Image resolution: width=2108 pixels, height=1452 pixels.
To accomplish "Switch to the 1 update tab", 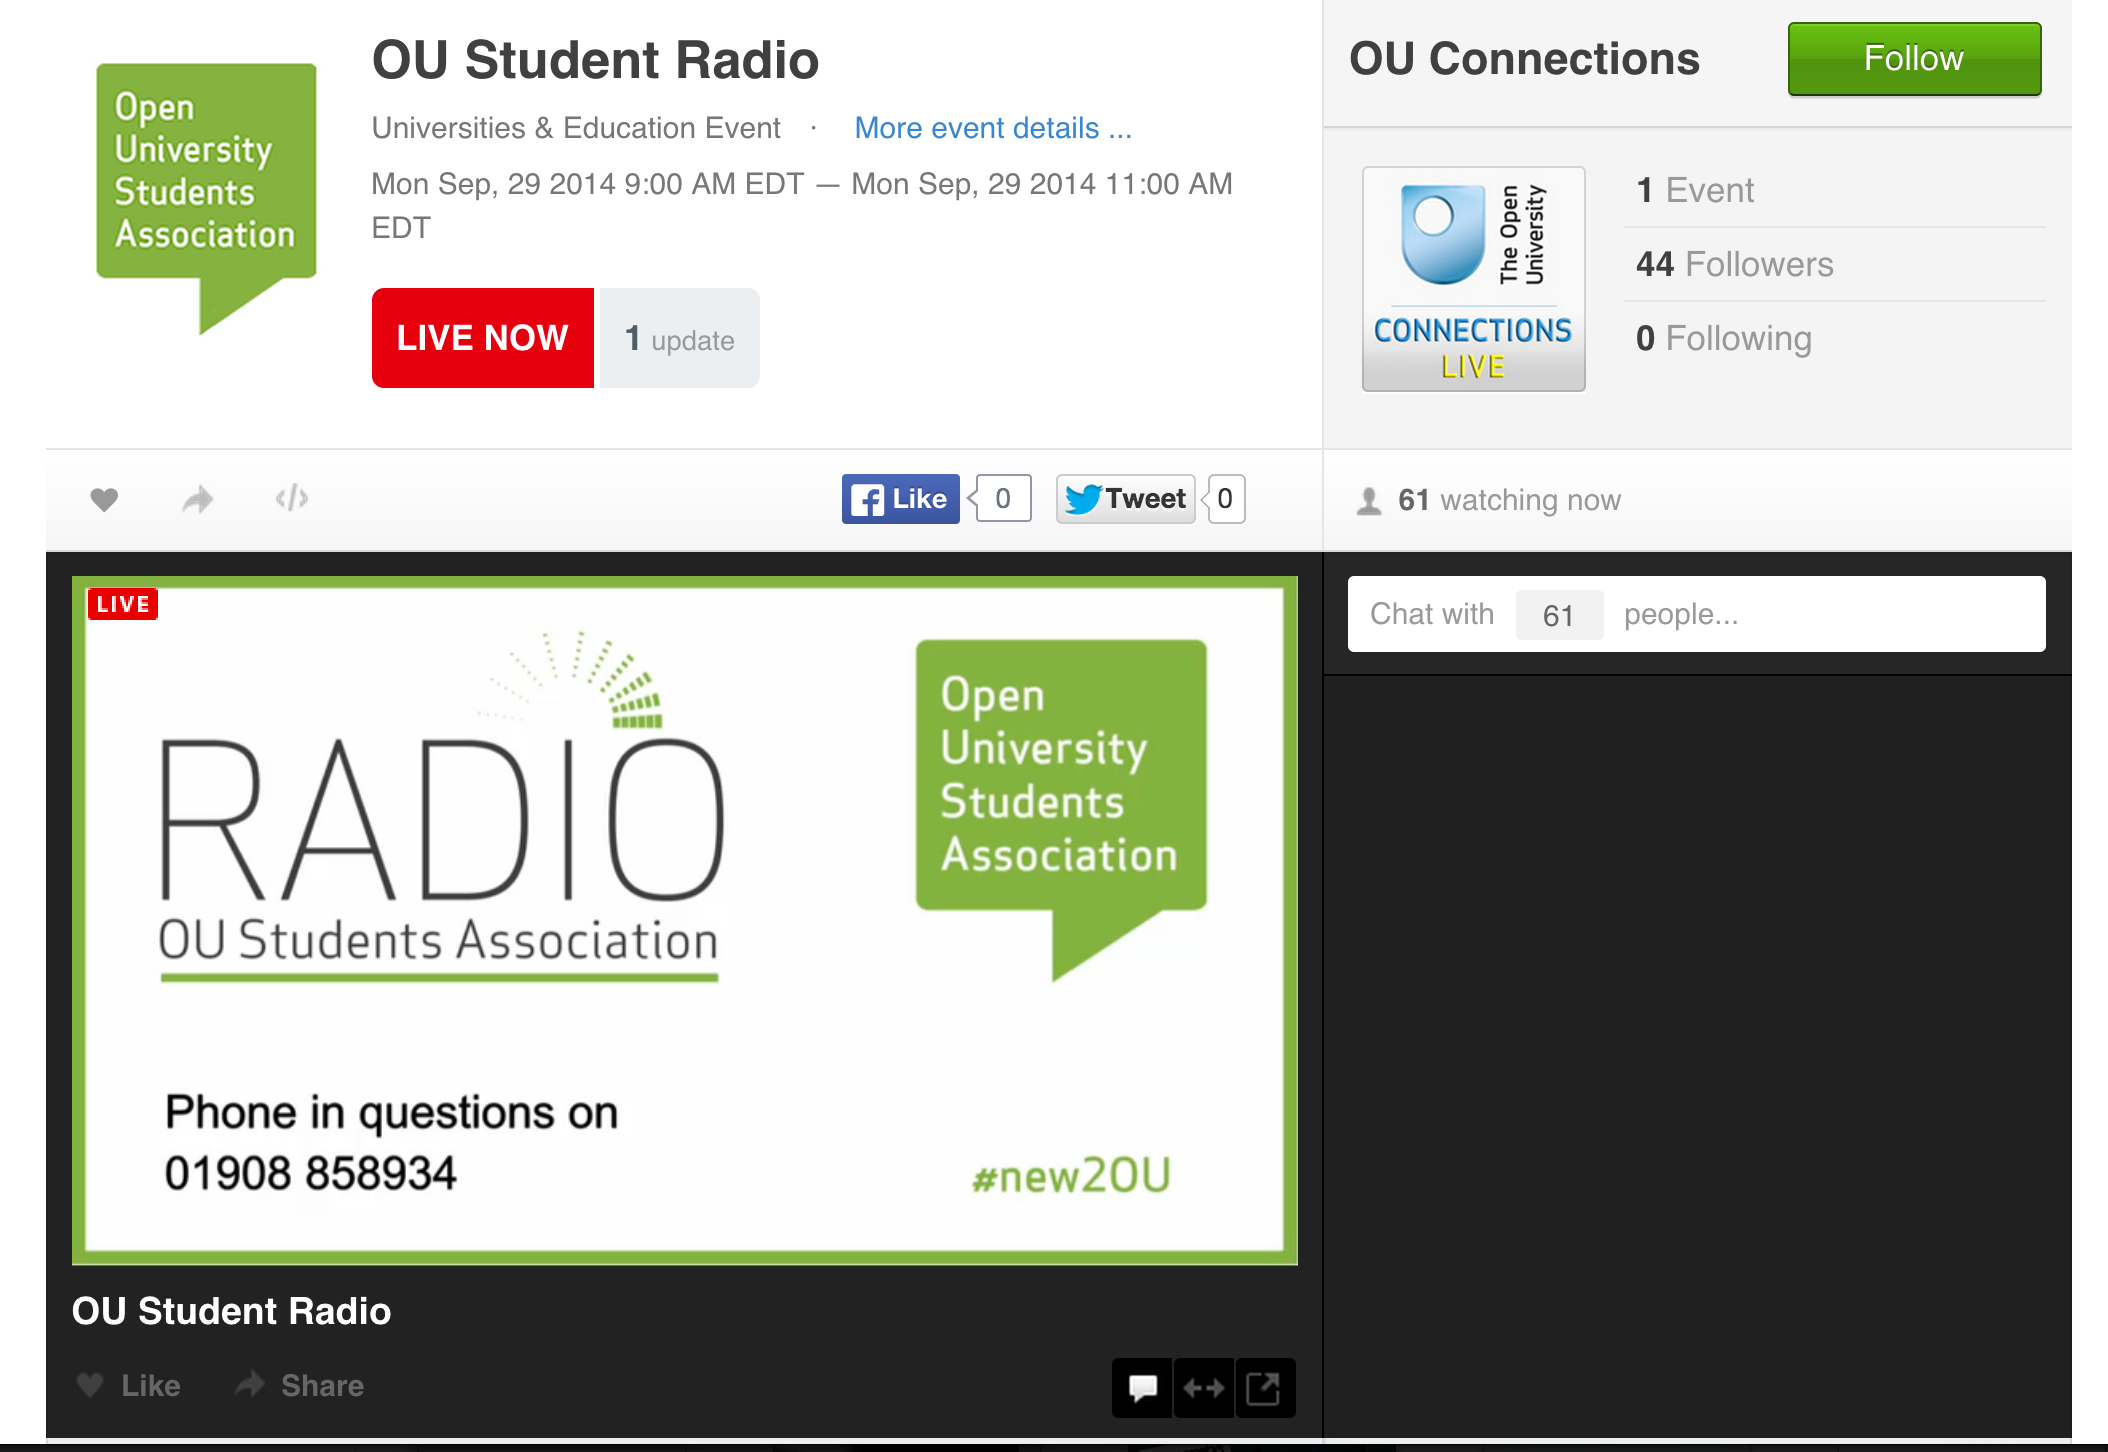I will [680, 339].
